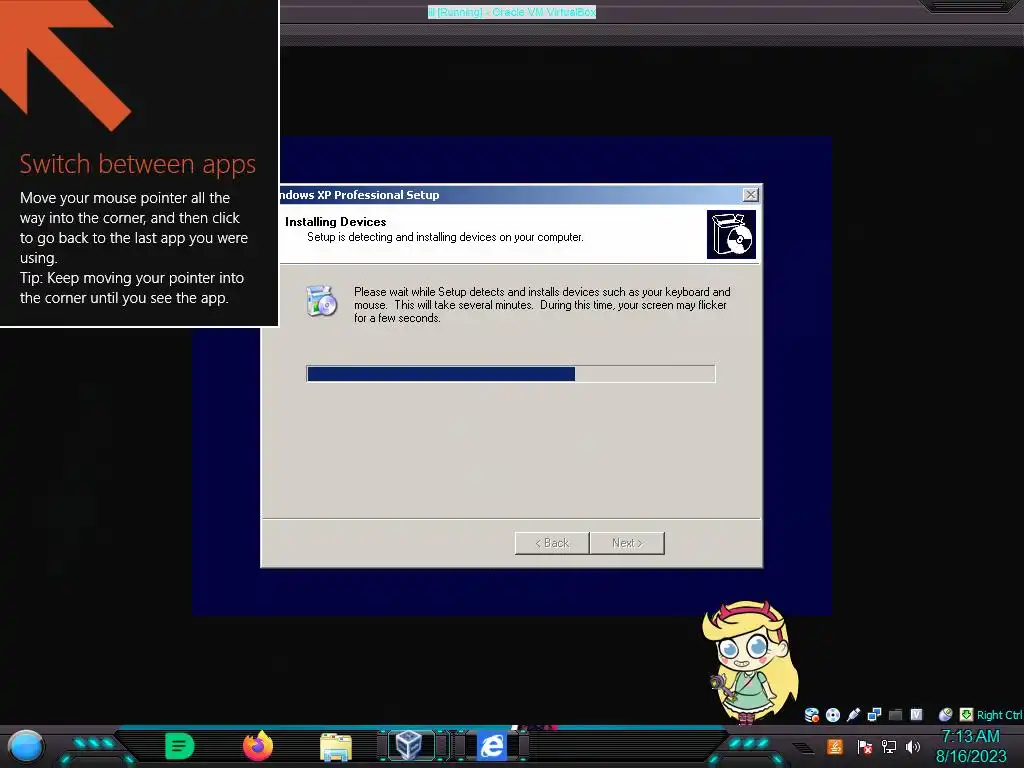
Task: Click VirtualBox optical disc status icon
Action: [x=833, y=715]
